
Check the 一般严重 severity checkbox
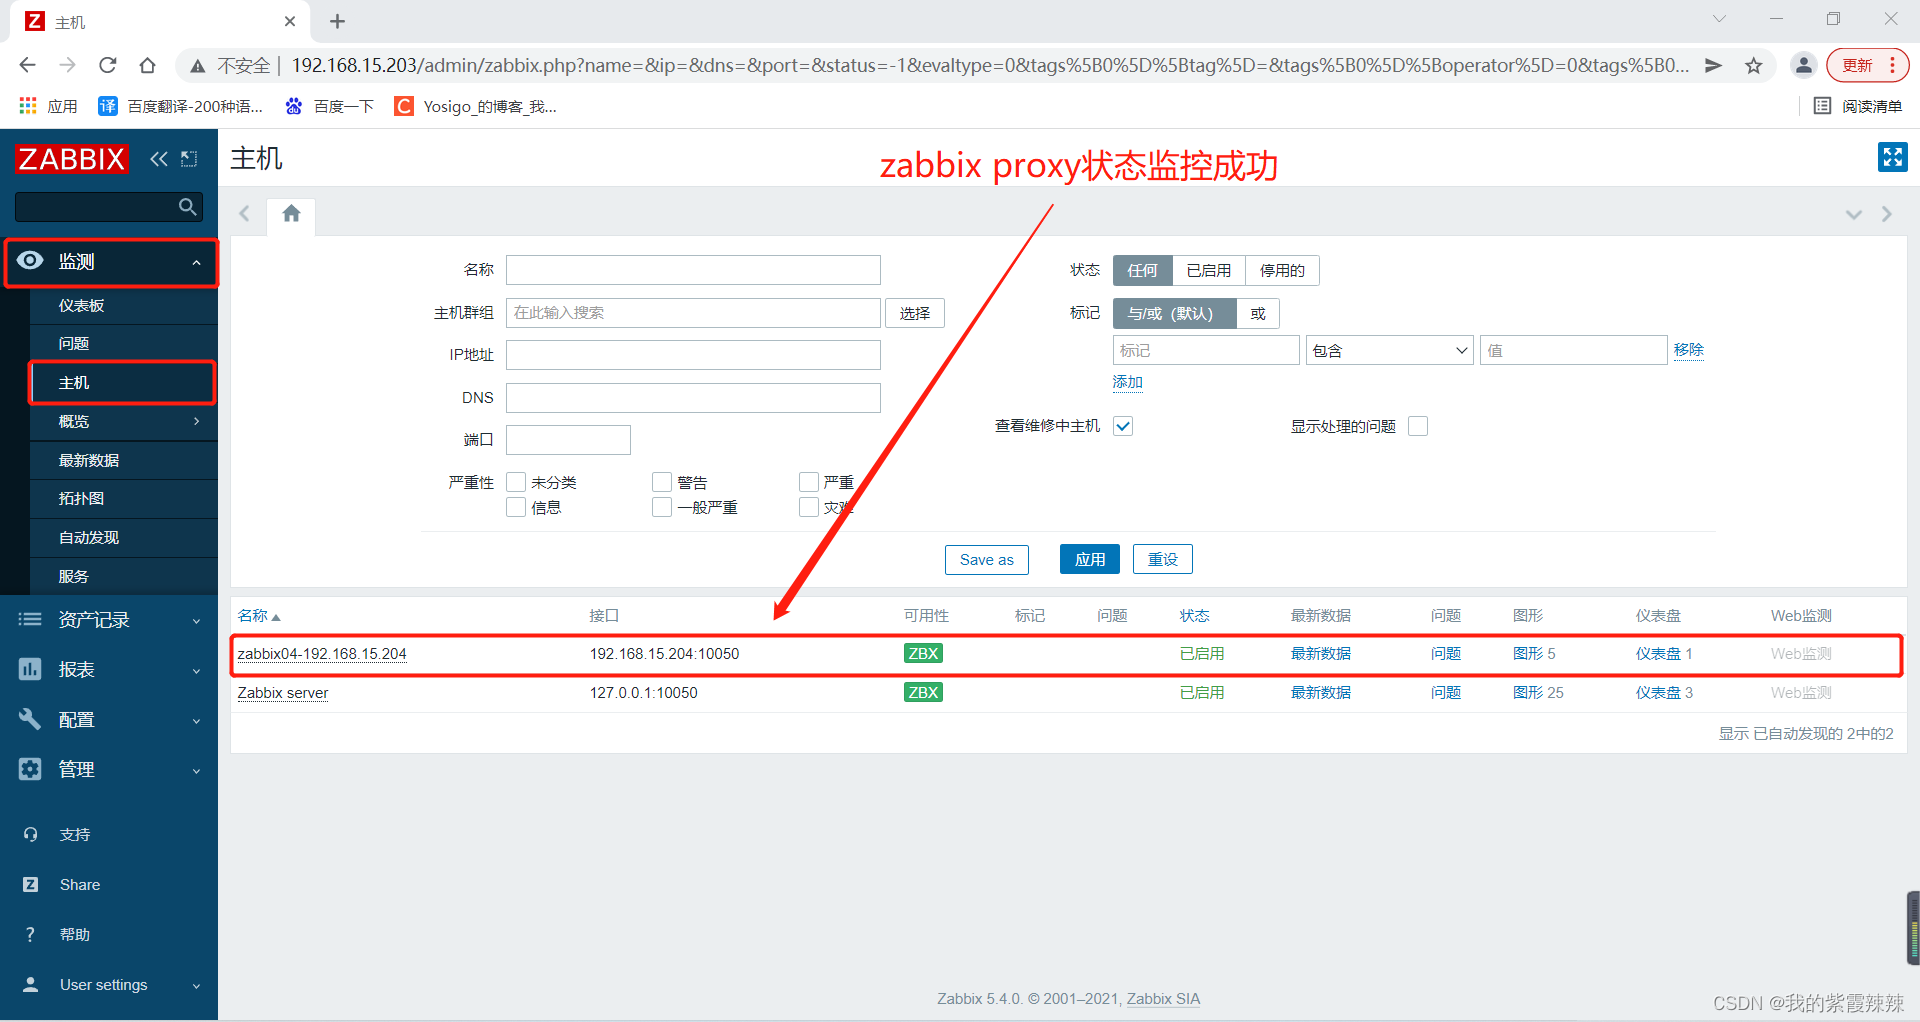pos(662,507)
